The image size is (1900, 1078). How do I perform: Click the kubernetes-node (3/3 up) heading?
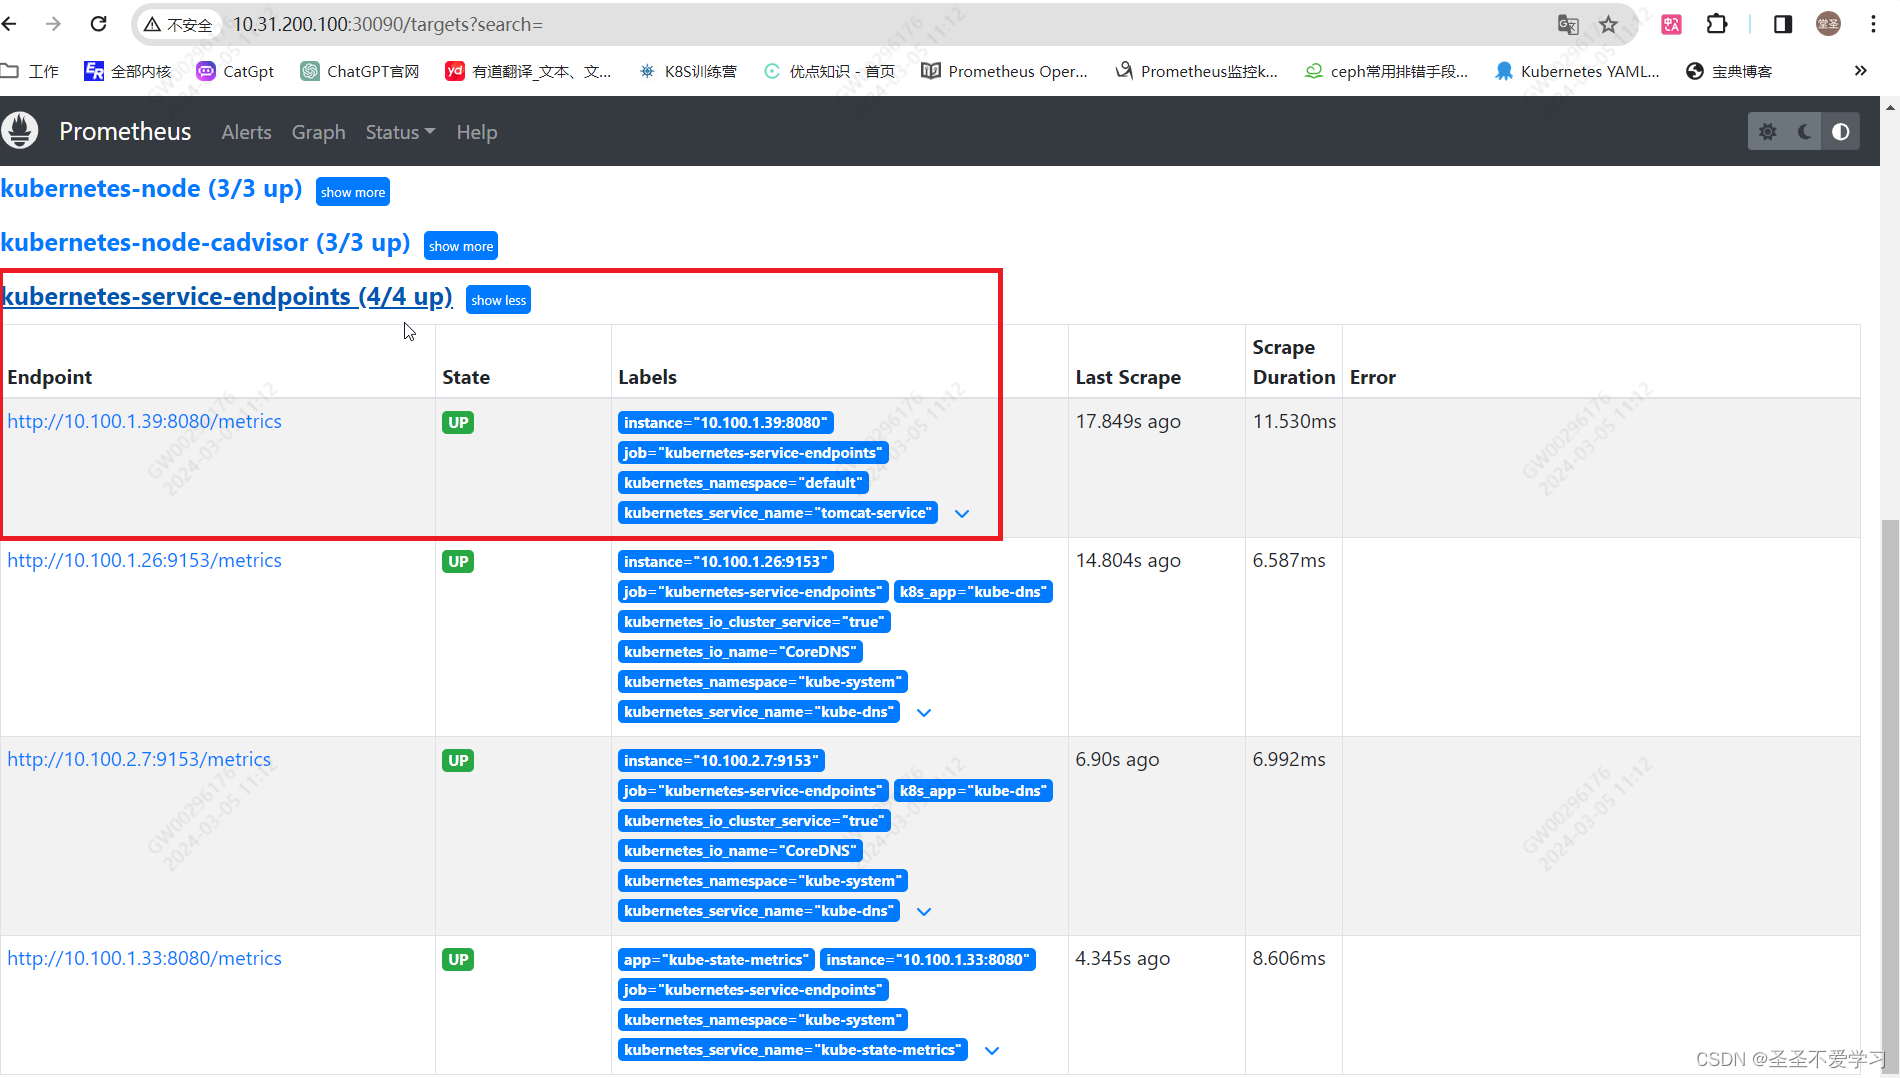152,188
